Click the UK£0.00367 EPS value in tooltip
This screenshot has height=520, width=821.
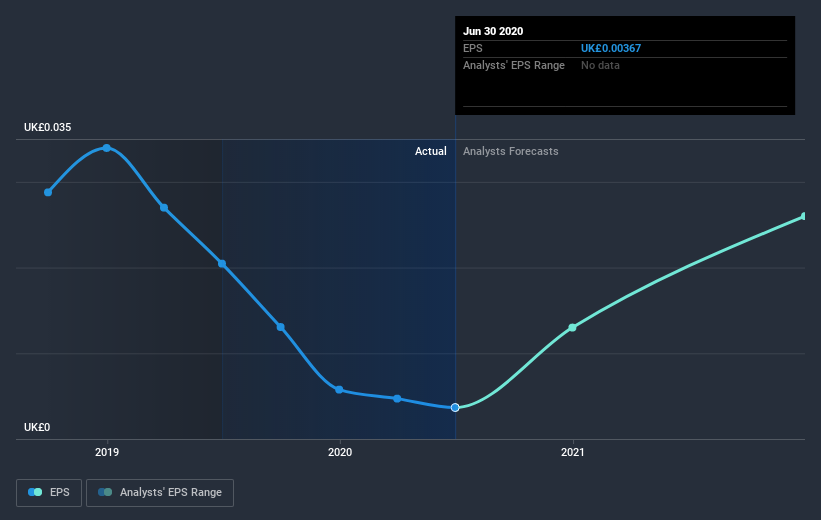pyautogui.click(x=611, y=48)
